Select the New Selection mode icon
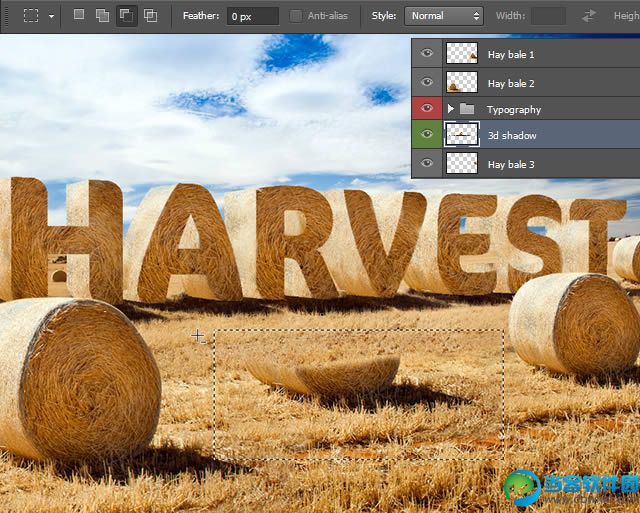The image size is (640, 513). coord(79,15)
